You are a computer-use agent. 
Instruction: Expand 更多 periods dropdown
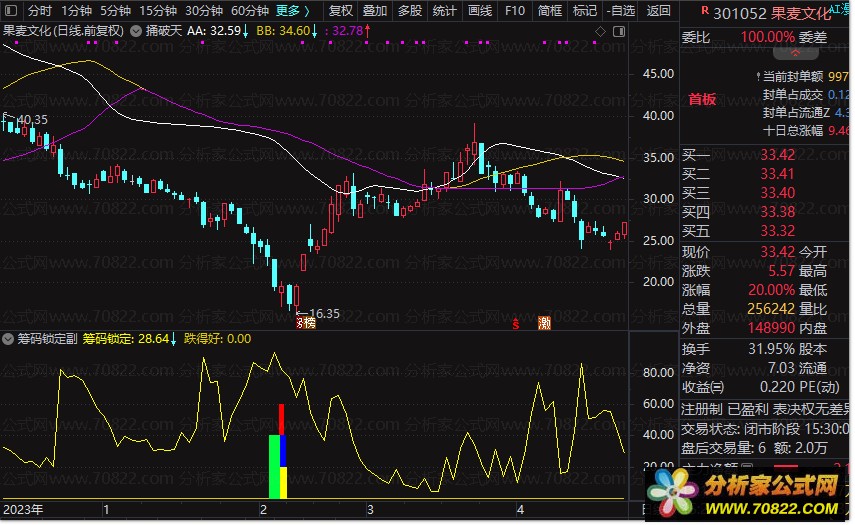click(x=293, y=10)
